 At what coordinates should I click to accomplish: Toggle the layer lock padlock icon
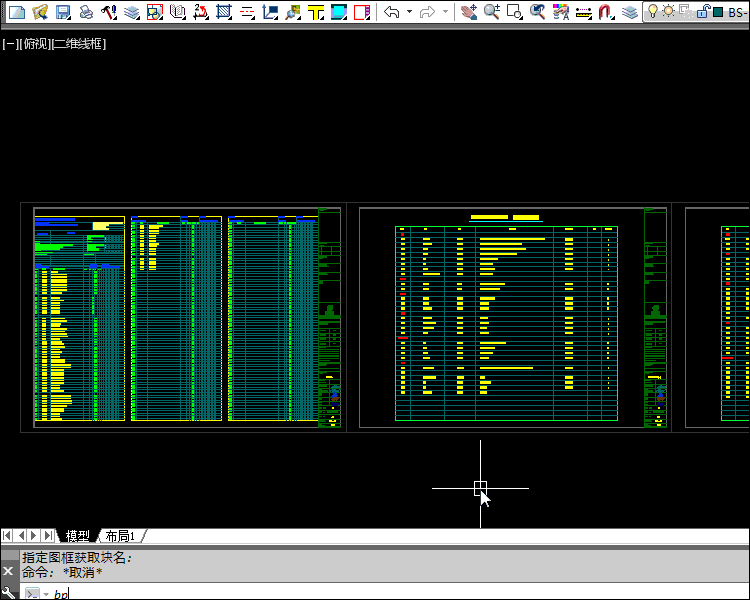(x=703, y=12)
